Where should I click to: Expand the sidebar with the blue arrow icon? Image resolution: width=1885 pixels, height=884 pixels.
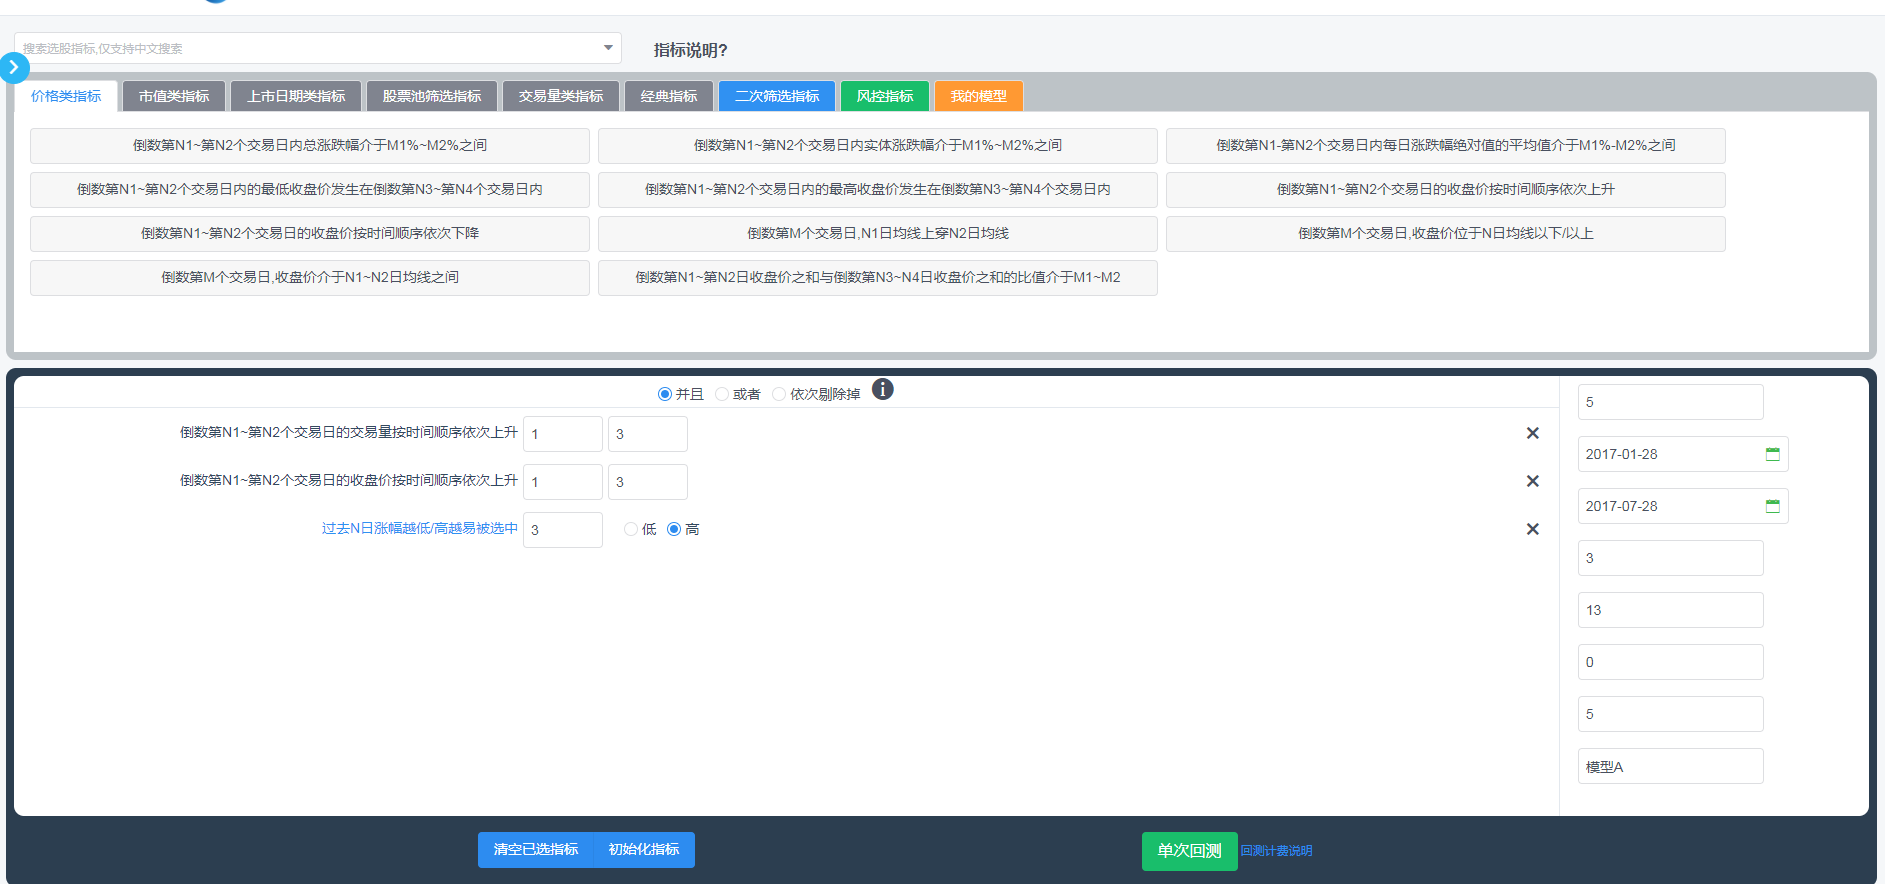click(x=14, y=67)
